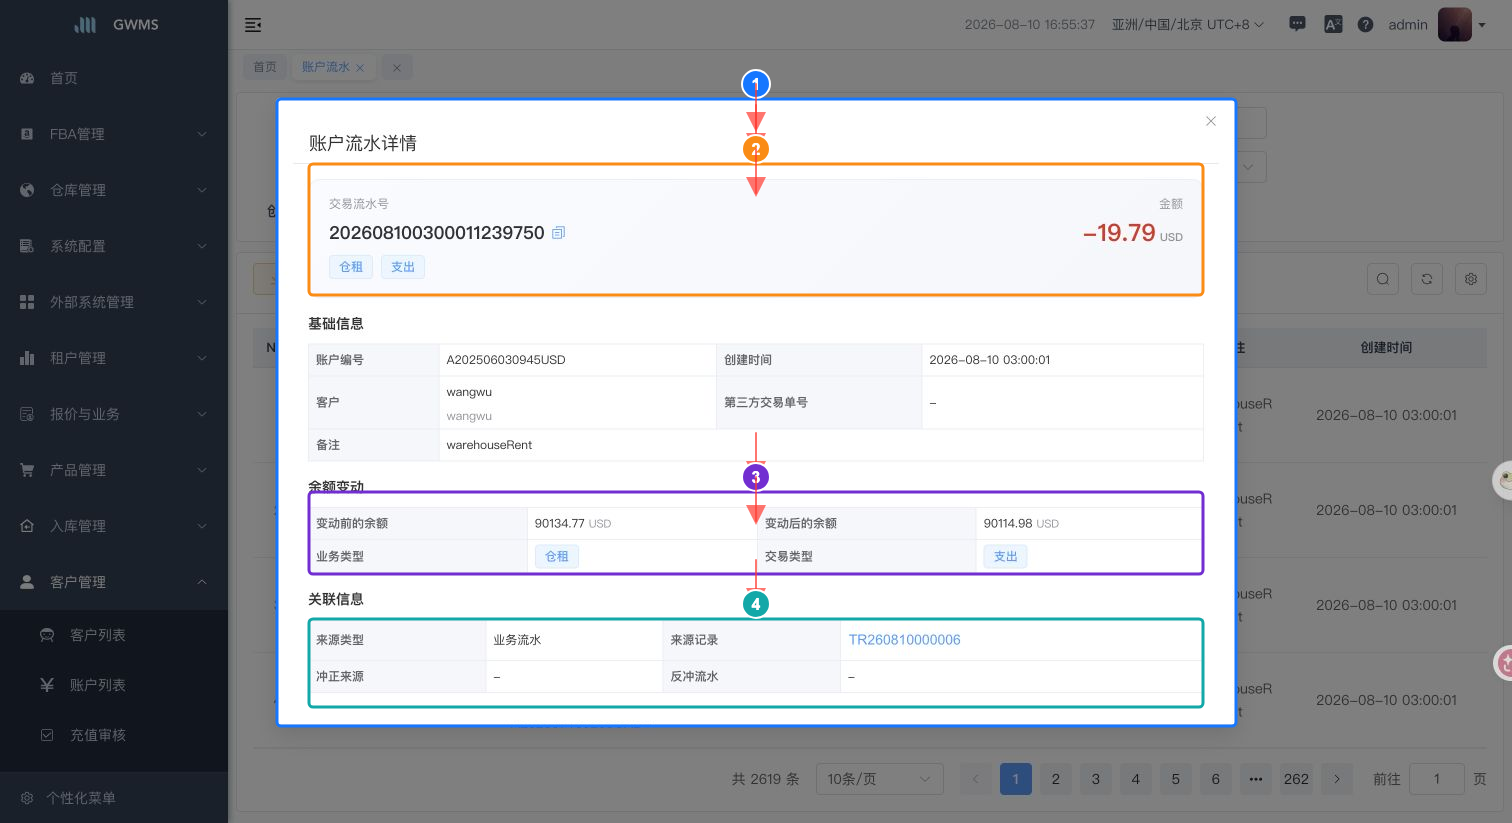Open 账户列表 submenu item
The height and width of the screenshot is (823, 1512).
[114, 685]
